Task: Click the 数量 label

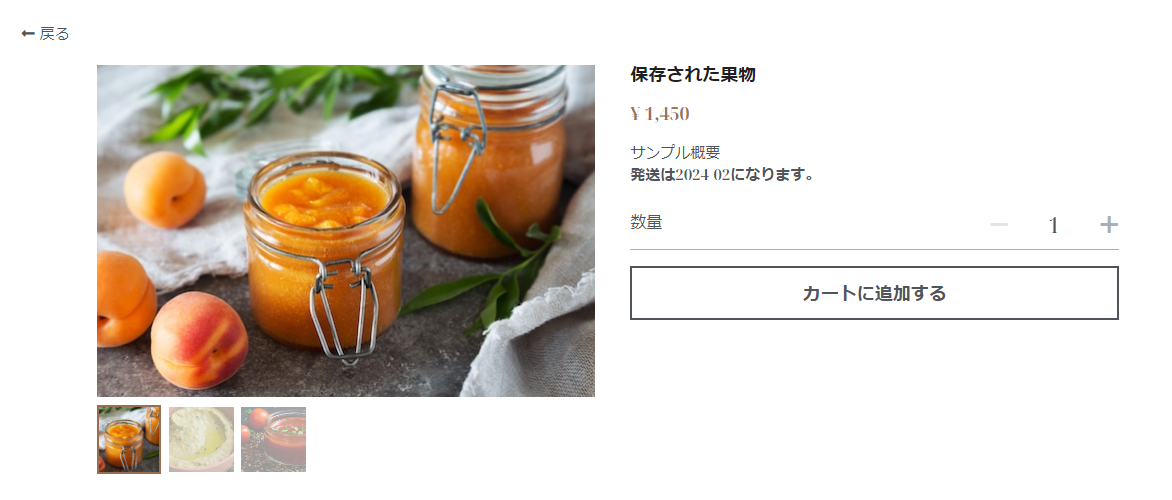Action: click(x=646, y=222)
